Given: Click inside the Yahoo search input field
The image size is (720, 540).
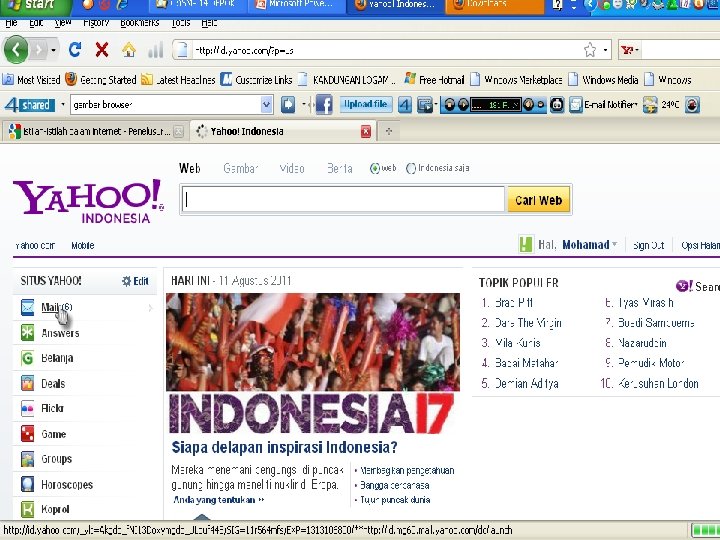Looking at the screenshot, I should (x=343, y=200).
